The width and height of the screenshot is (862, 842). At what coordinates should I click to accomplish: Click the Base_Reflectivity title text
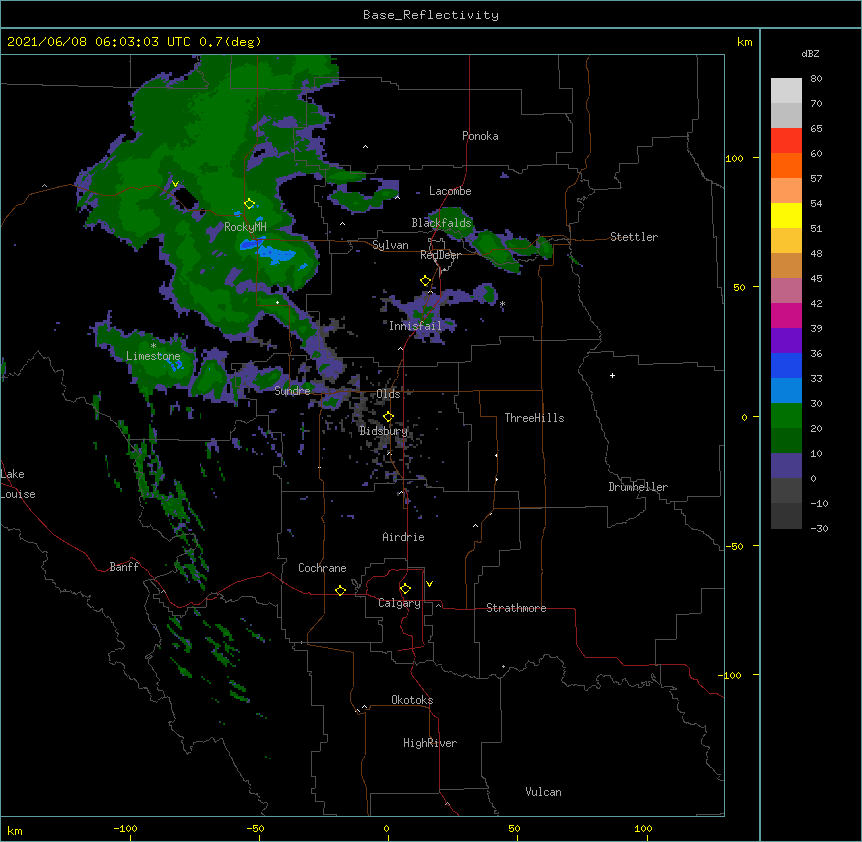tap(431, 15)
